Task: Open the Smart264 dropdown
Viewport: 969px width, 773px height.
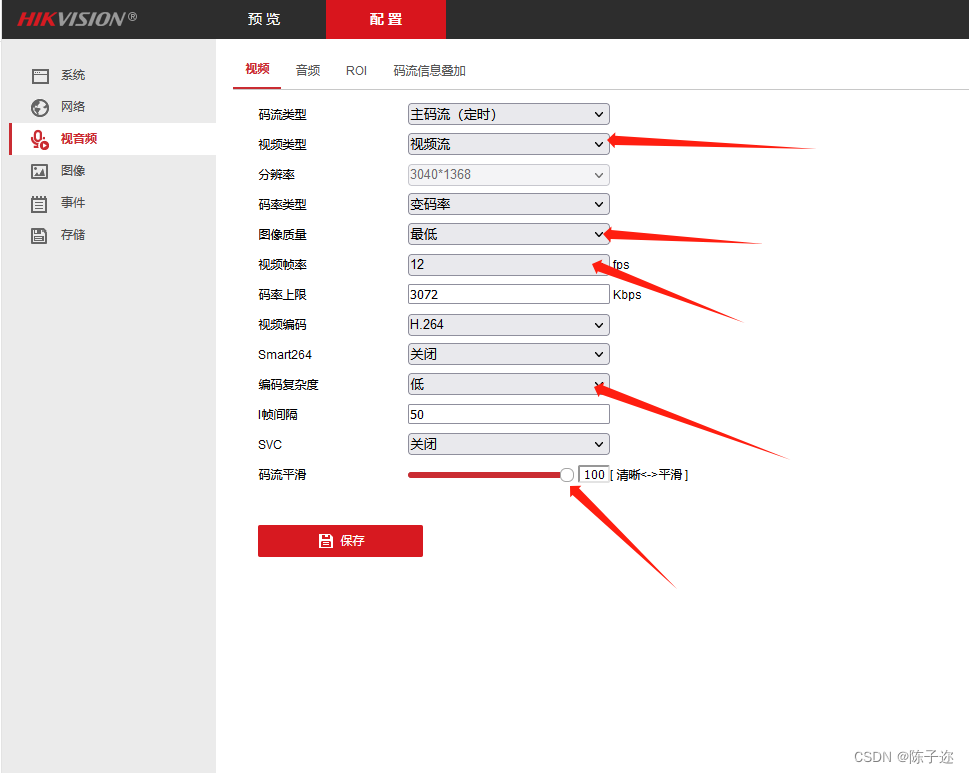Action: (509, 354)
